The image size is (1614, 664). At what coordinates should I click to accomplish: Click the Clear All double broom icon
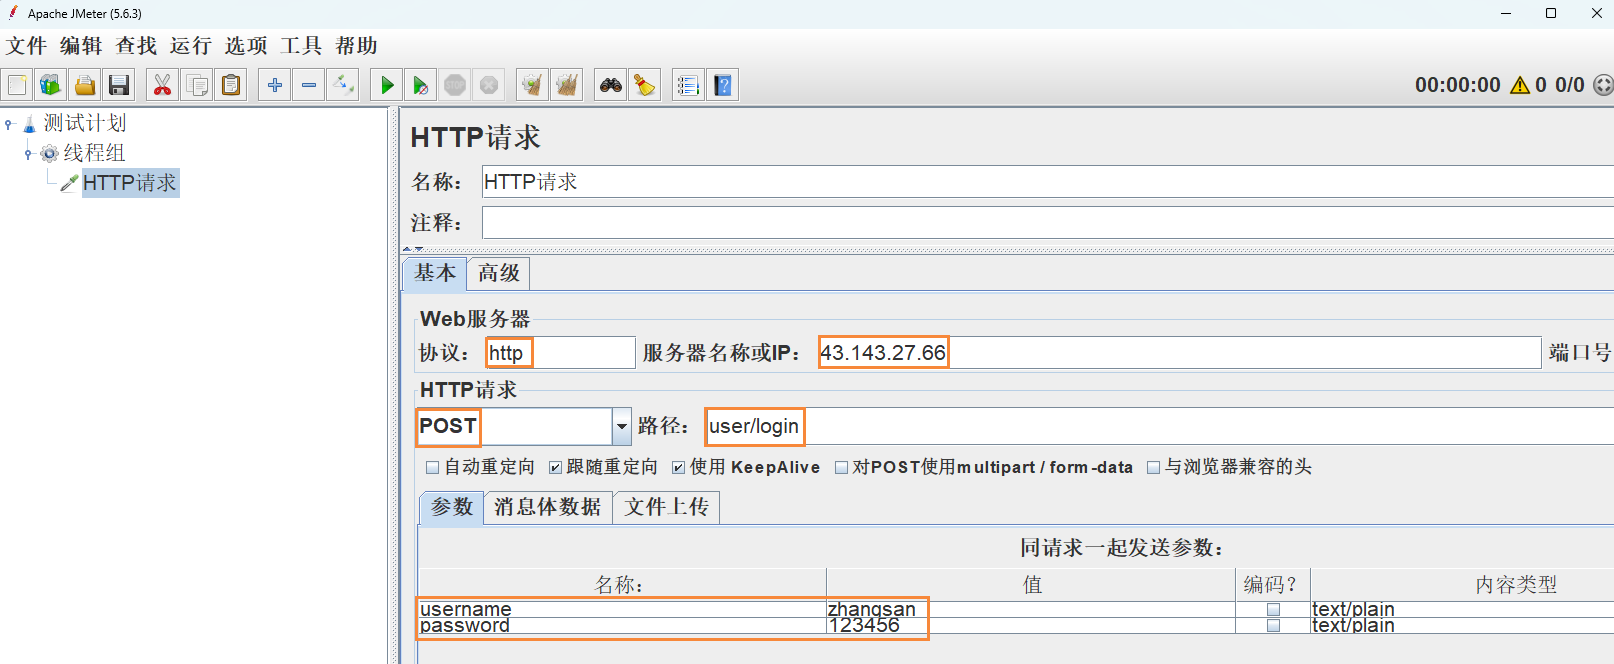pyautogui.click(x=567, y=85)
